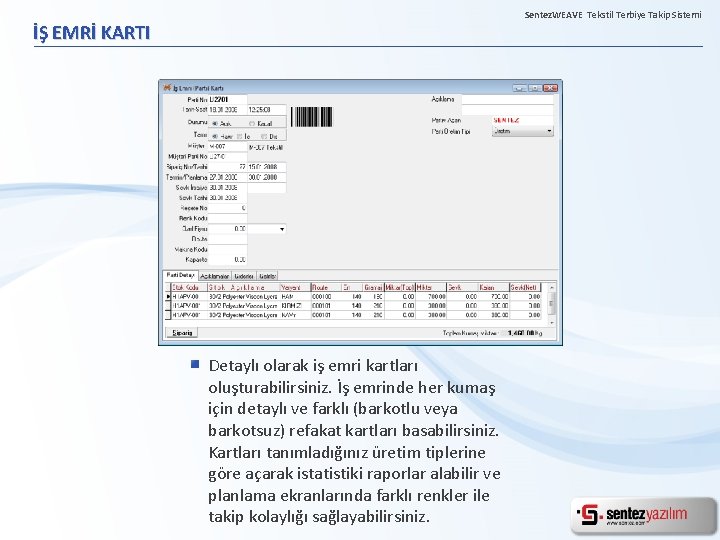Click the Müşteri Parti No field
The height and width of the screenshot is (540, 720).
click(x=228, y=157)
